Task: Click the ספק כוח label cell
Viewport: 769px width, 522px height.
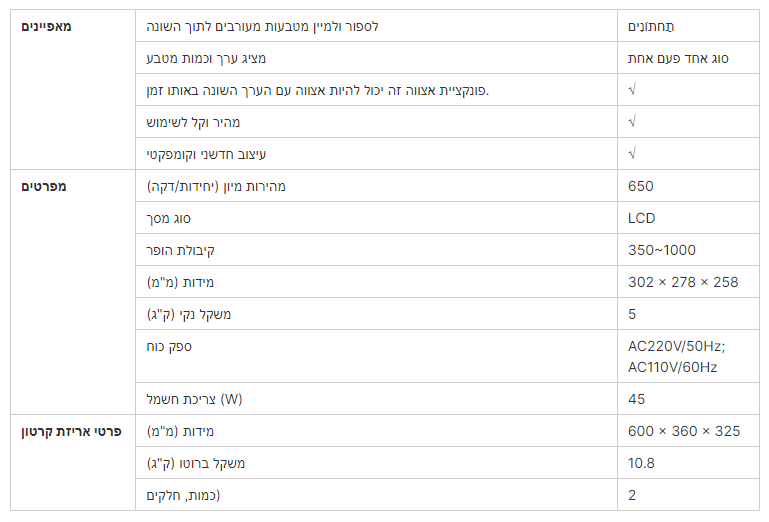Action: pos(376,356)
